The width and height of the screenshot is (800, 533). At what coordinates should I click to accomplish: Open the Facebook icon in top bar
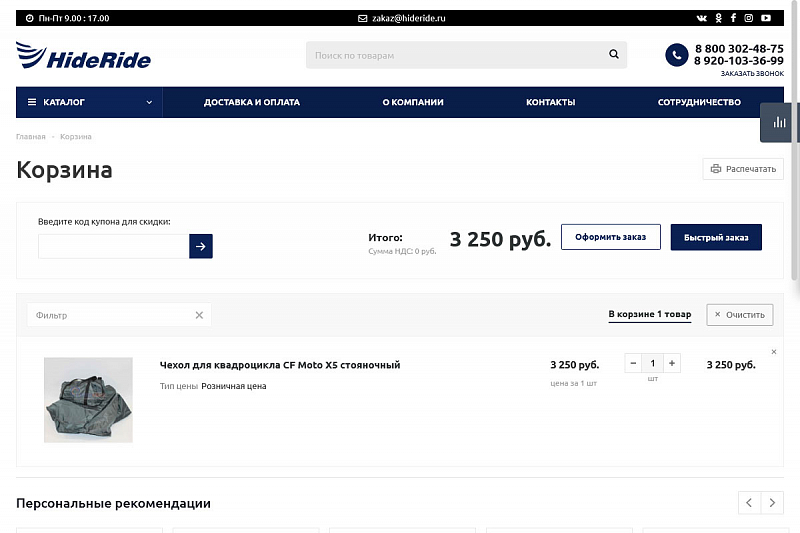733,18
